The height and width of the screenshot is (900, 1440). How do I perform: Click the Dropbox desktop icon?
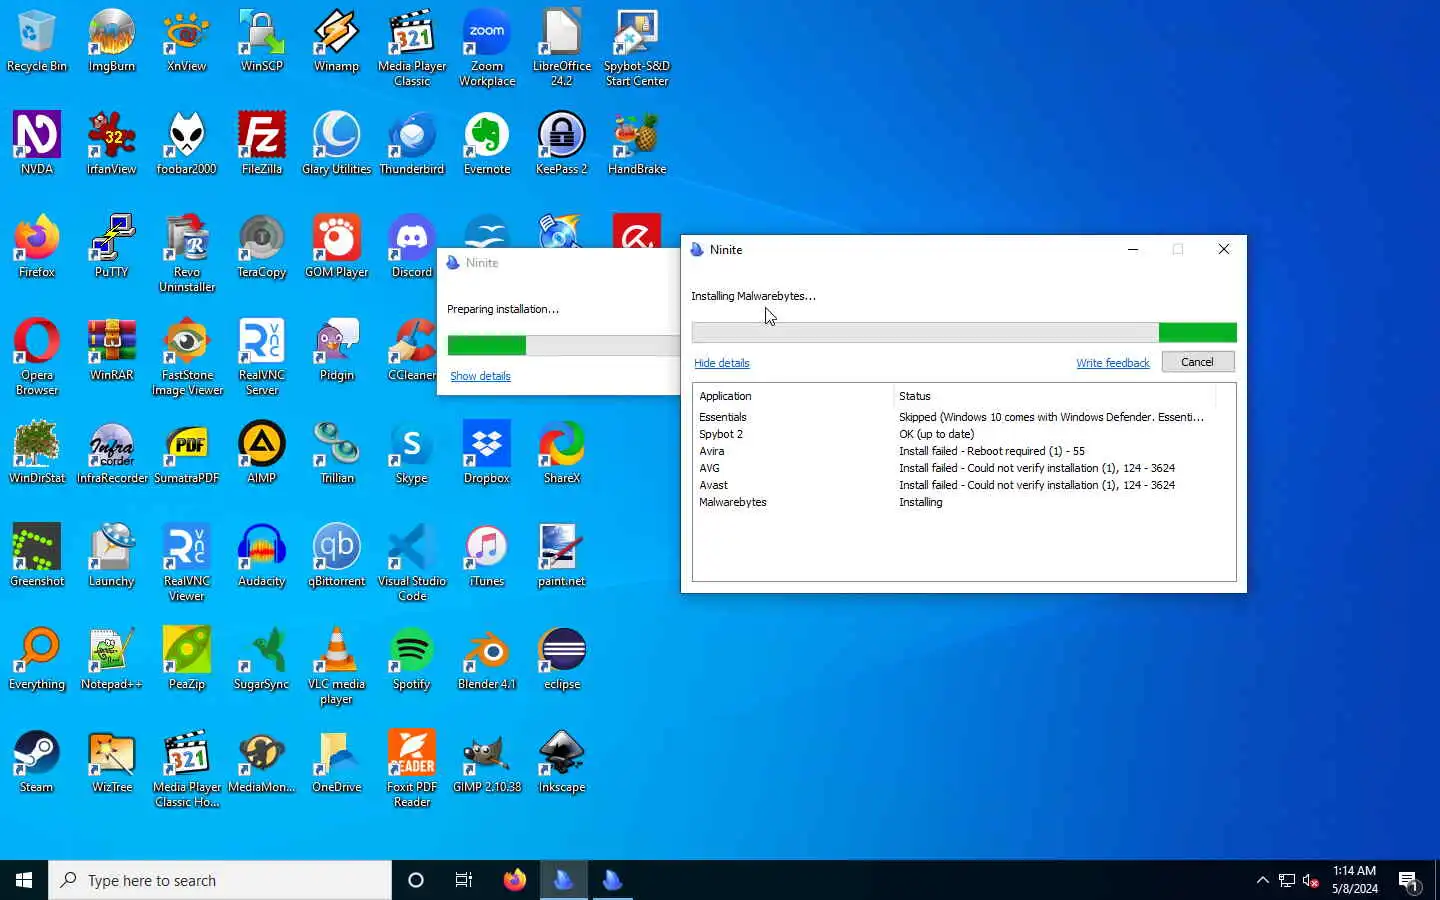pos(487,453)
